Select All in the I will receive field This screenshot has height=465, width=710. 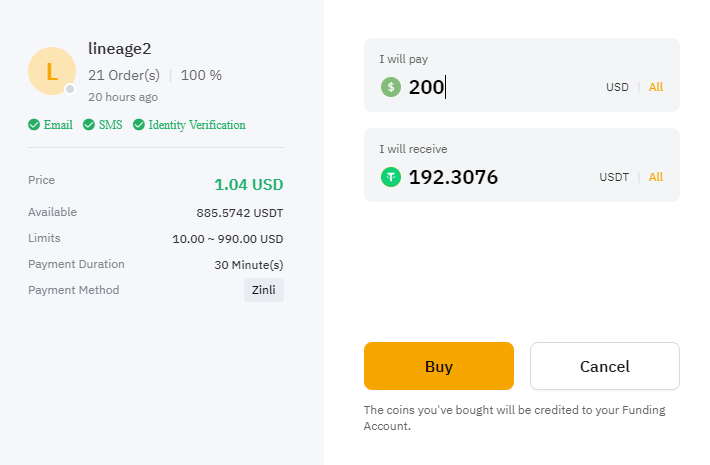tap(656, 177)
